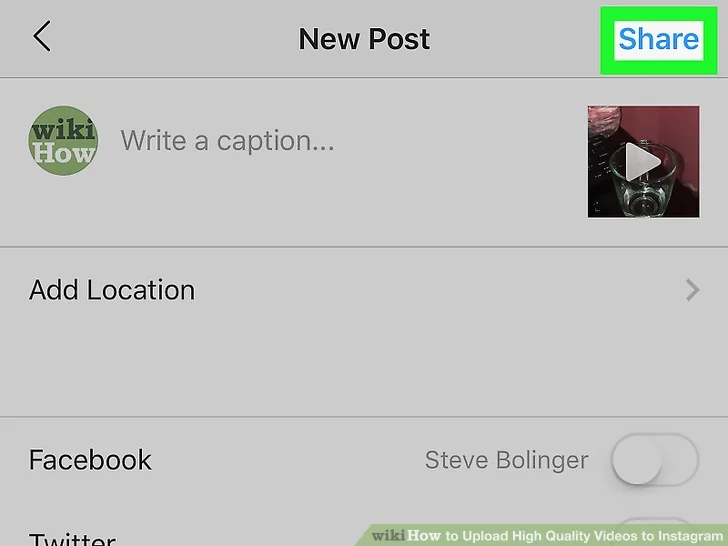Expand the Add Location chevron arrow
This screenshot has height=546, width=728.
click(693, 290)
